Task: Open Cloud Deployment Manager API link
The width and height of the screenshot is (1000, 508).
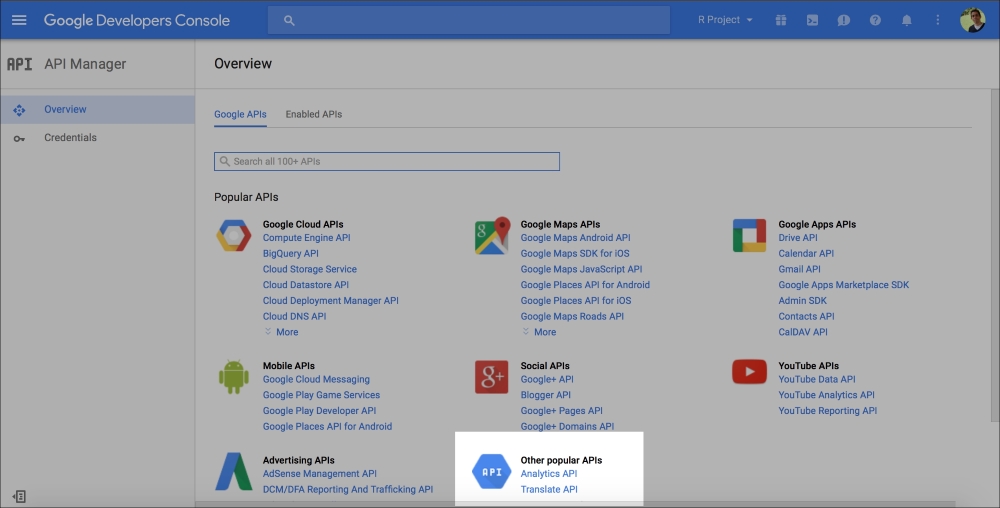Action: 331,301
